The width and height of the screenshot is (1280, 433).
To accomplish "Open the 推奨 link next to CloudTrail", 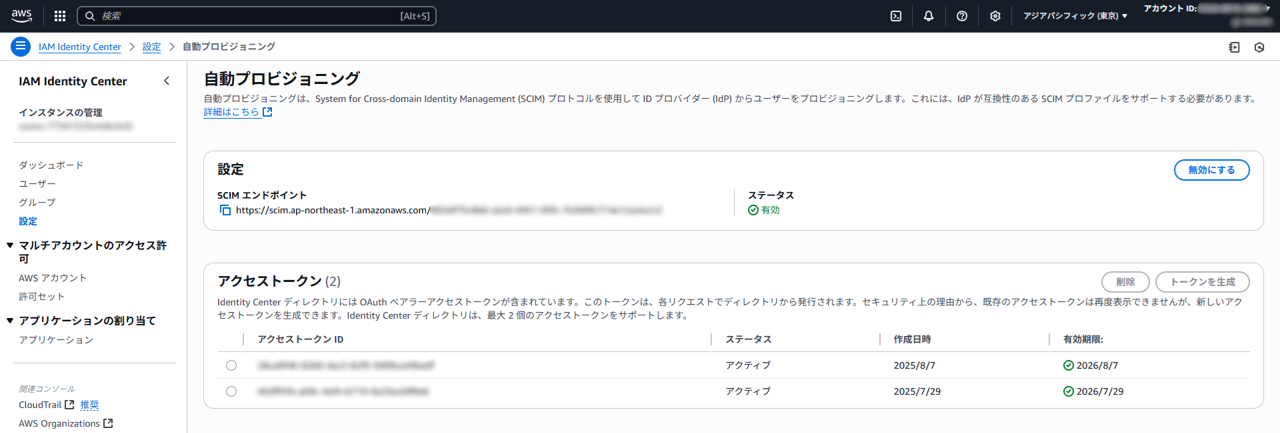I will [x=89, y=405].
